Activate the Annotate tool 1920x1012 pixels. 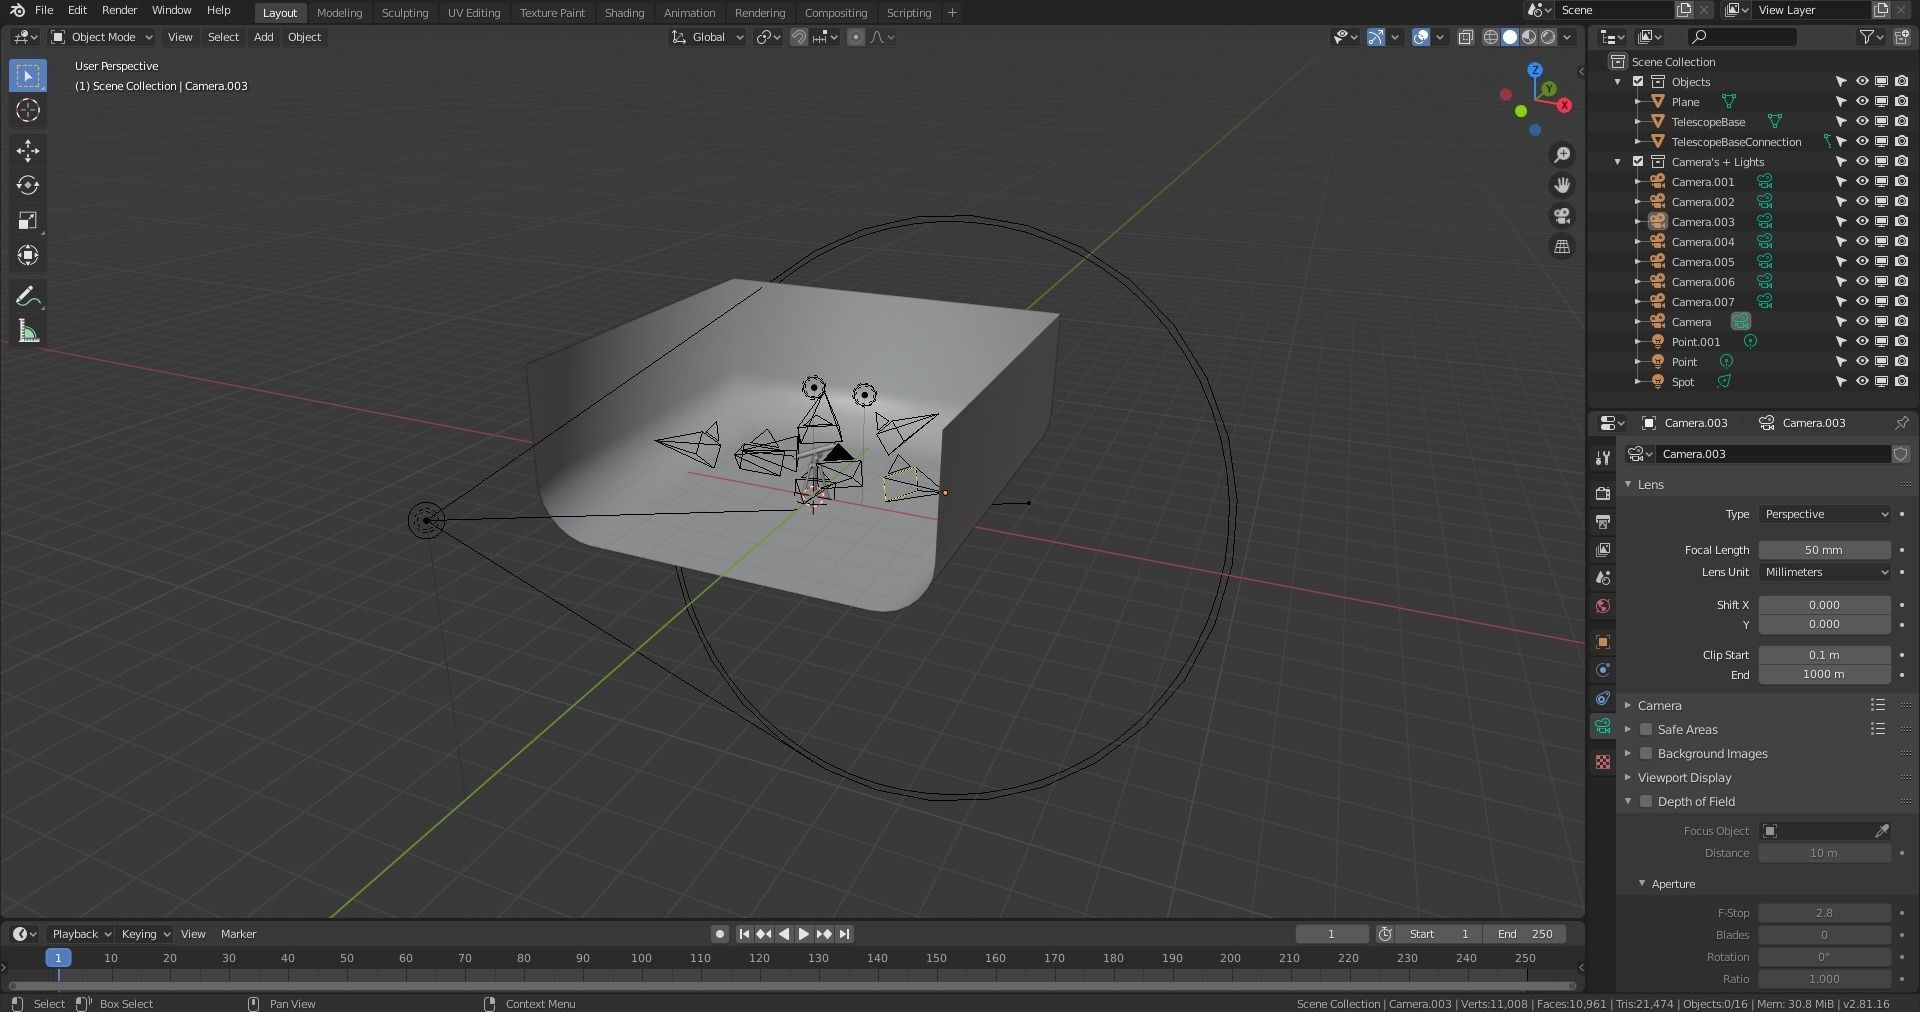pos(28,296)
